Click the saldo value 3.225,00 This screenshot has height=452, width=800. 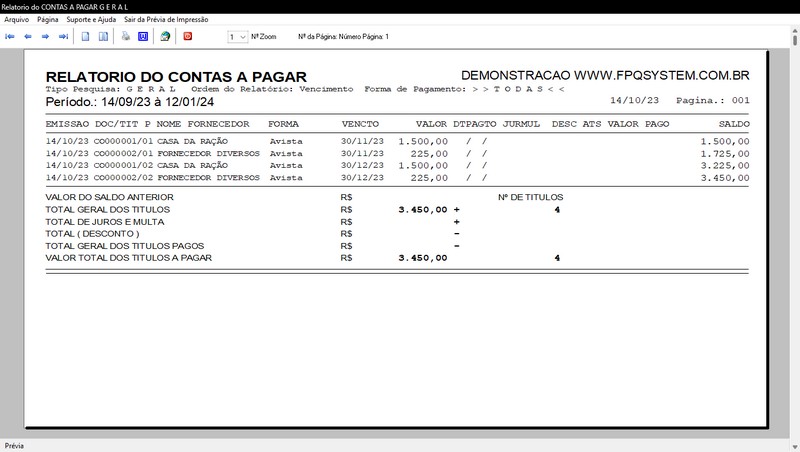click(725, 166)
